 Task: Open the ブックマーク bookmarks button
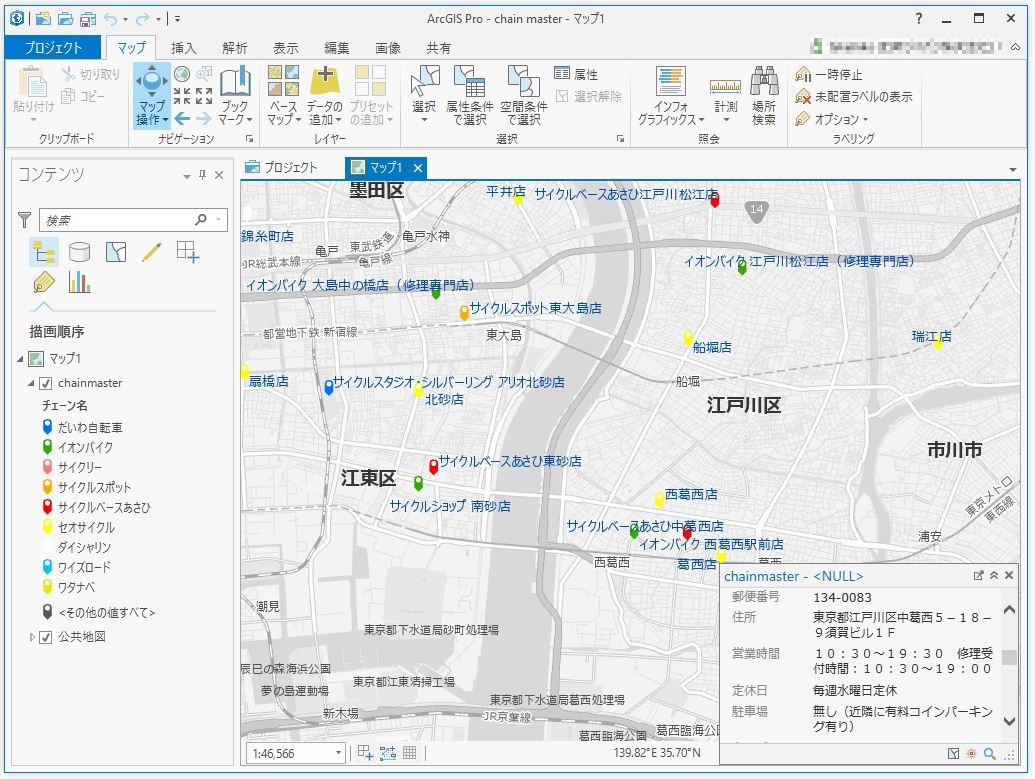236,95
